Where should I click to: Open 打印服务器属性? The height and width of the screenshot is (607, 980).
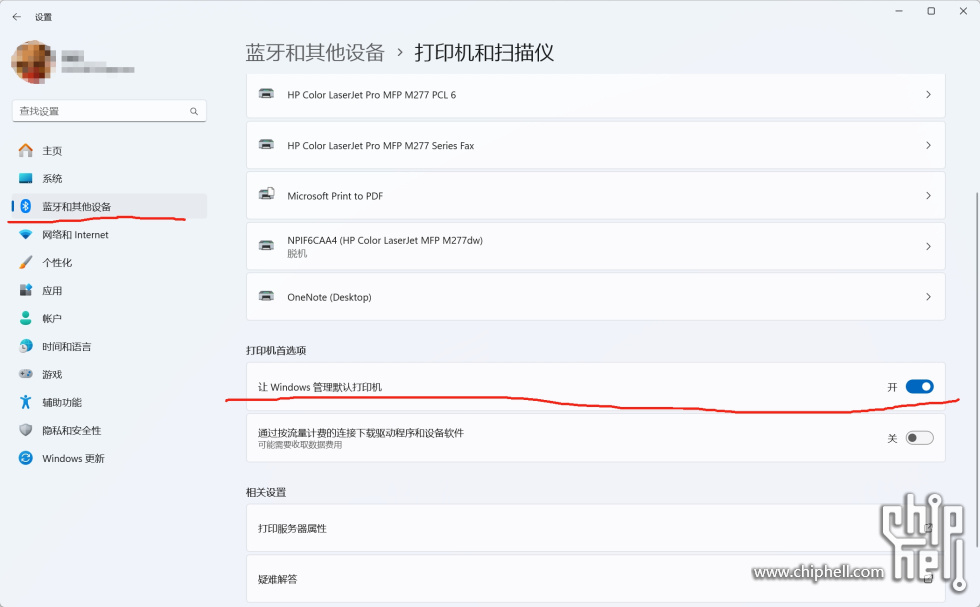tap(596, 528)
